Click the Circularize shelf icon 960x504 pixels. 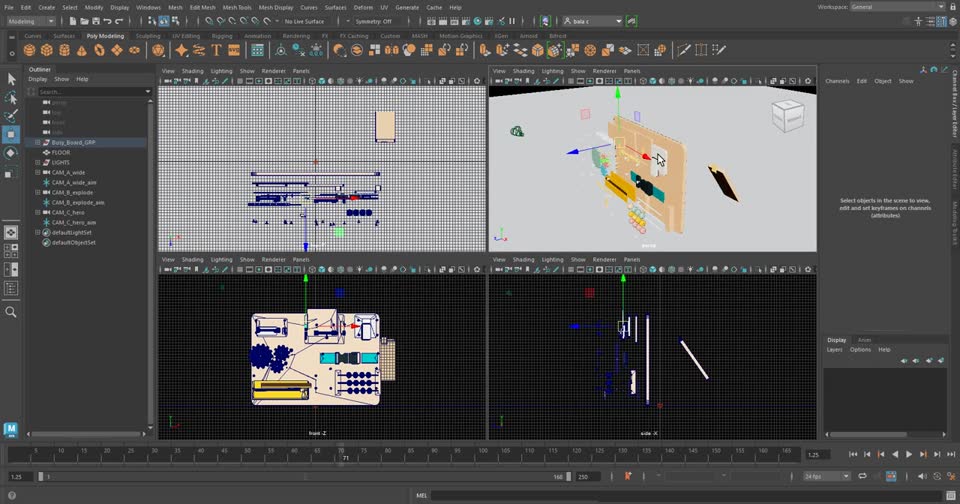point(590,50)
